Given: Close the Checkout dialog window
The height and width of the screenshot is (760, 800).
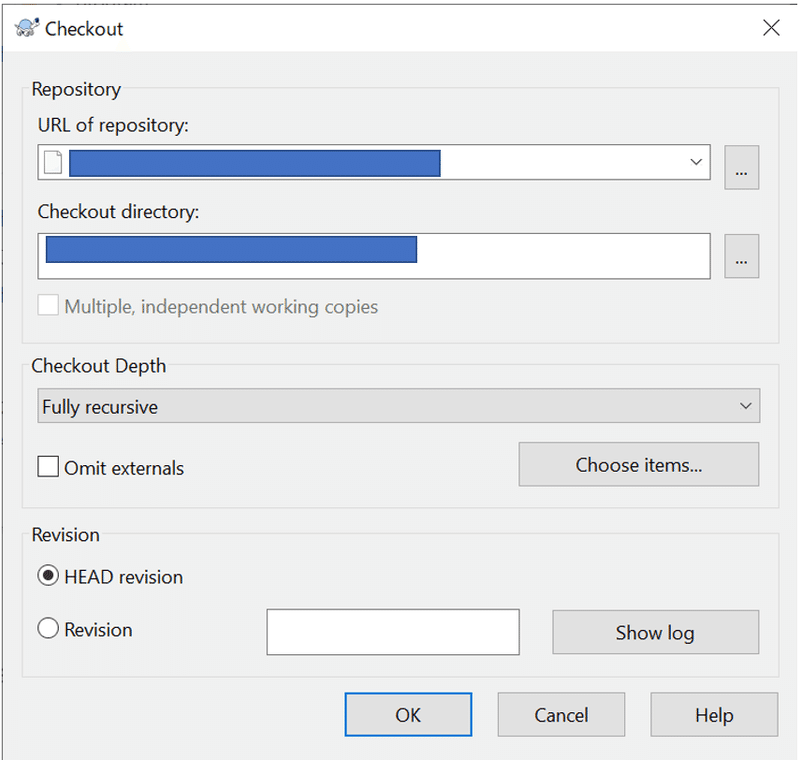Looking at the screenshot, I should (771, 28).
